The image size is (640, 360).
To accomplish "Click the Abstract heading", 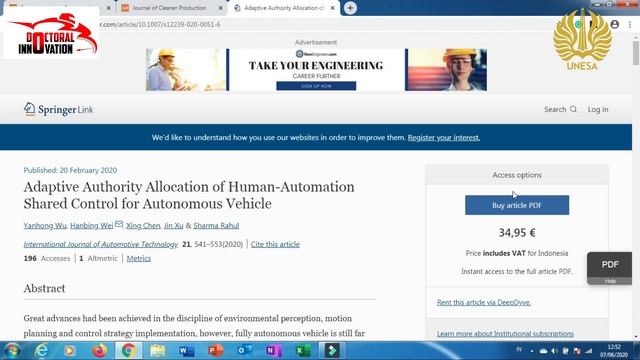I will click(x=44, y=288).
